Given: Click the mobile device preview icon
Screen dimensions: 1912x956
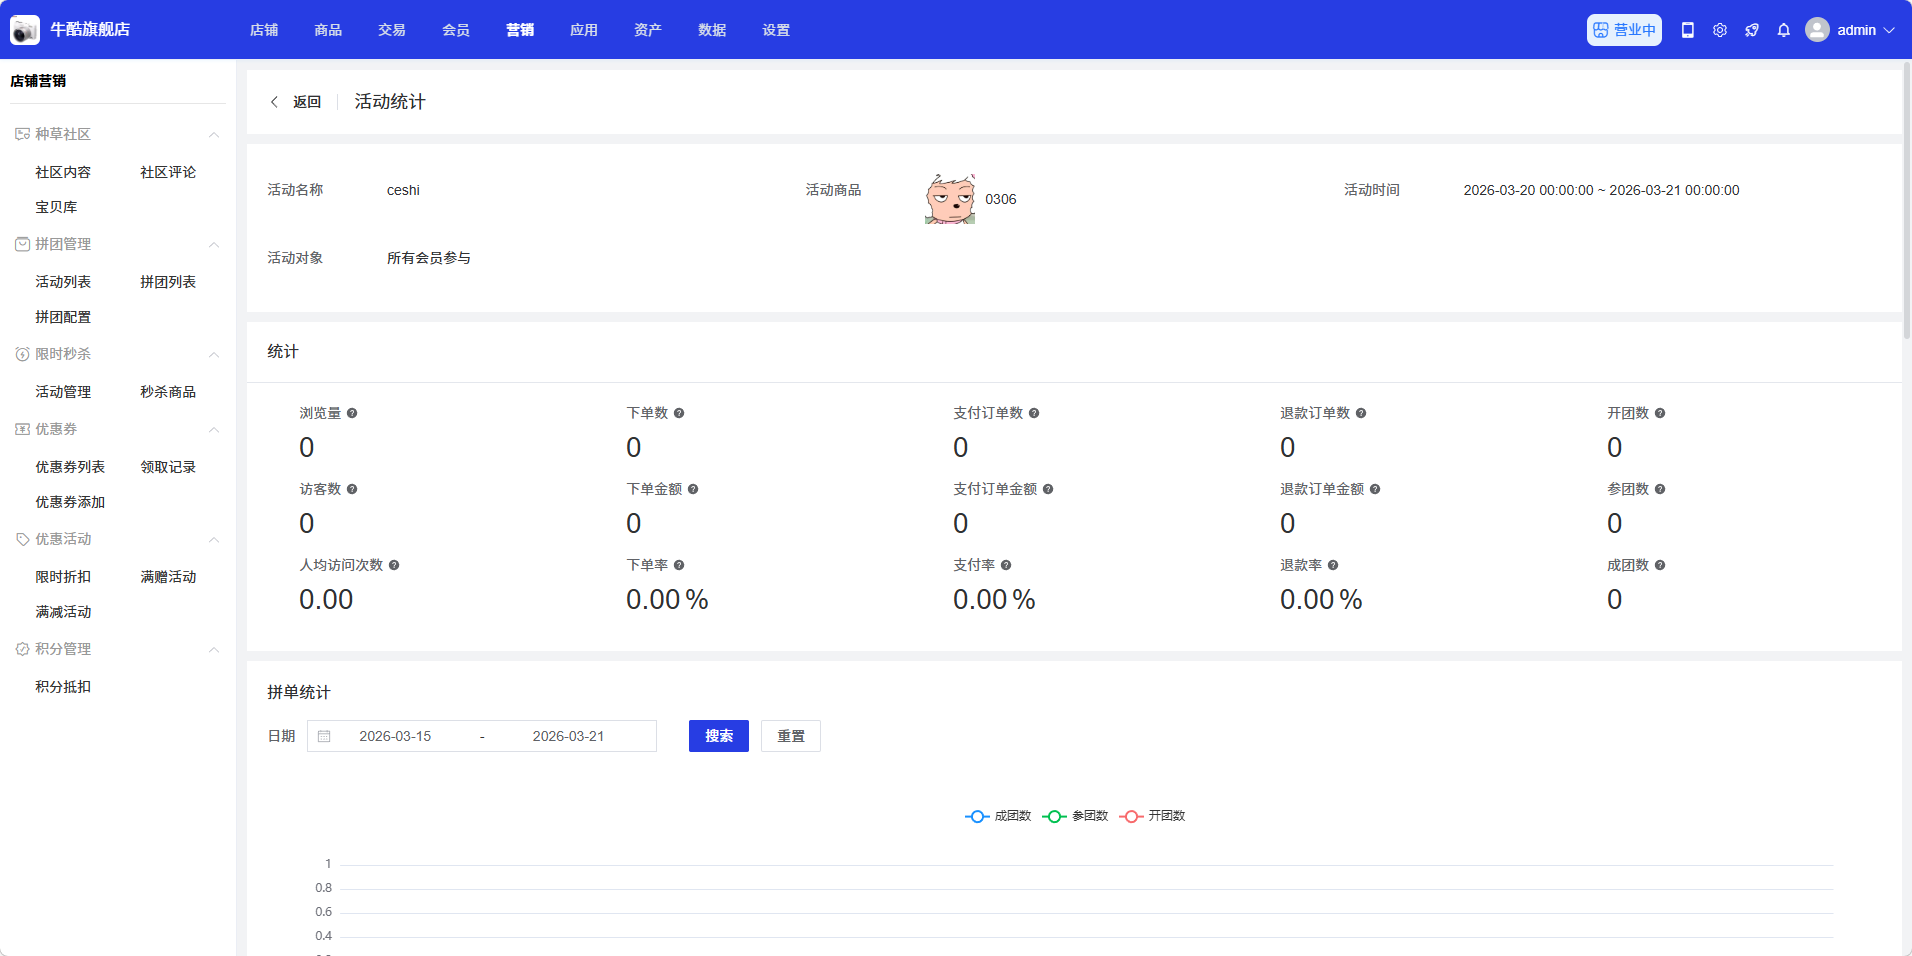Looking at the screenshot, I should [1687, 30].
